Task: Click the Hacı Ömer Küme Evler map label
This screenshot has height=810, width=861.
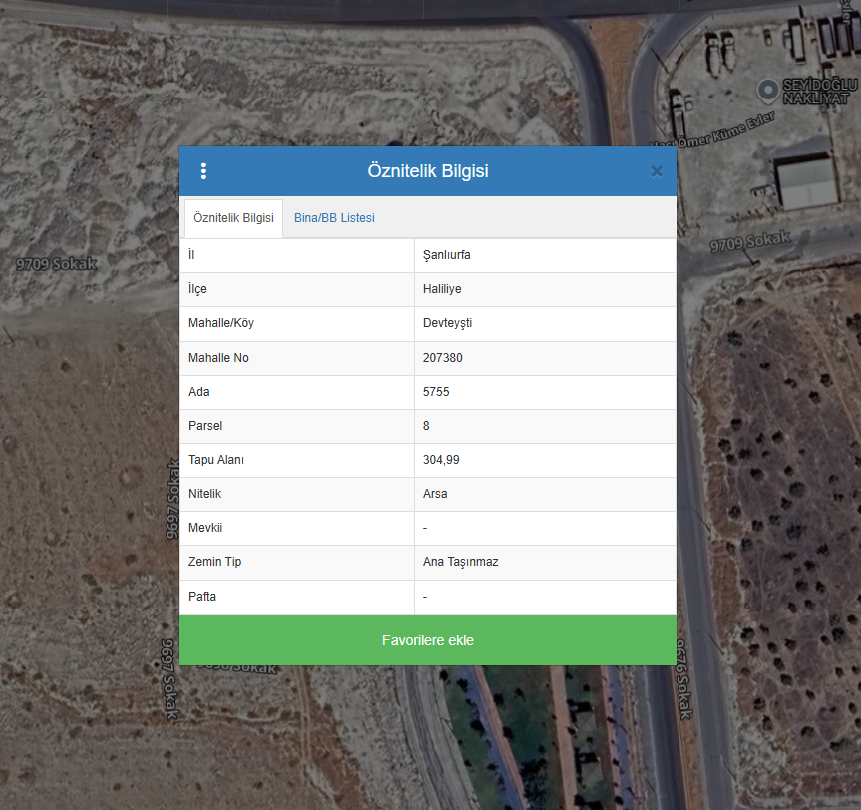Action: (712, 130)
